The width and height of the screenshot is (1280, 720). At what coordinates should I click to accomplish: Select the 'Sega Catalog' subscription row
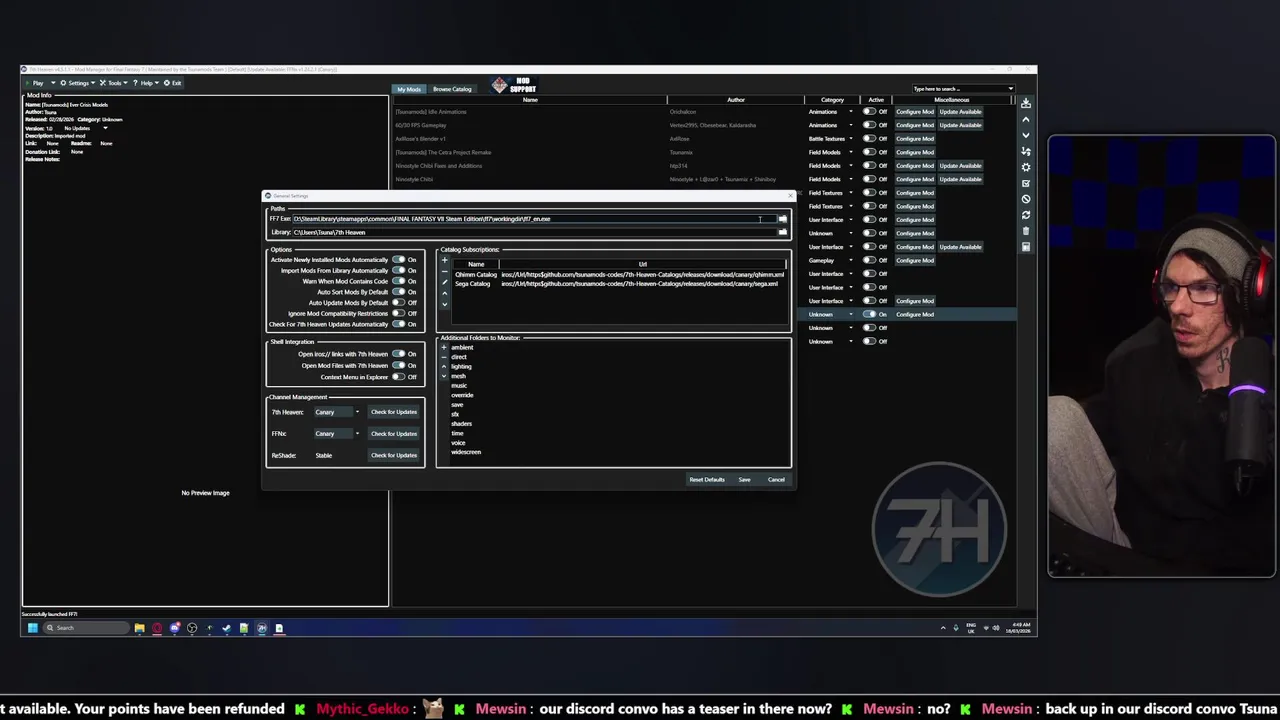tap(620, 284)
